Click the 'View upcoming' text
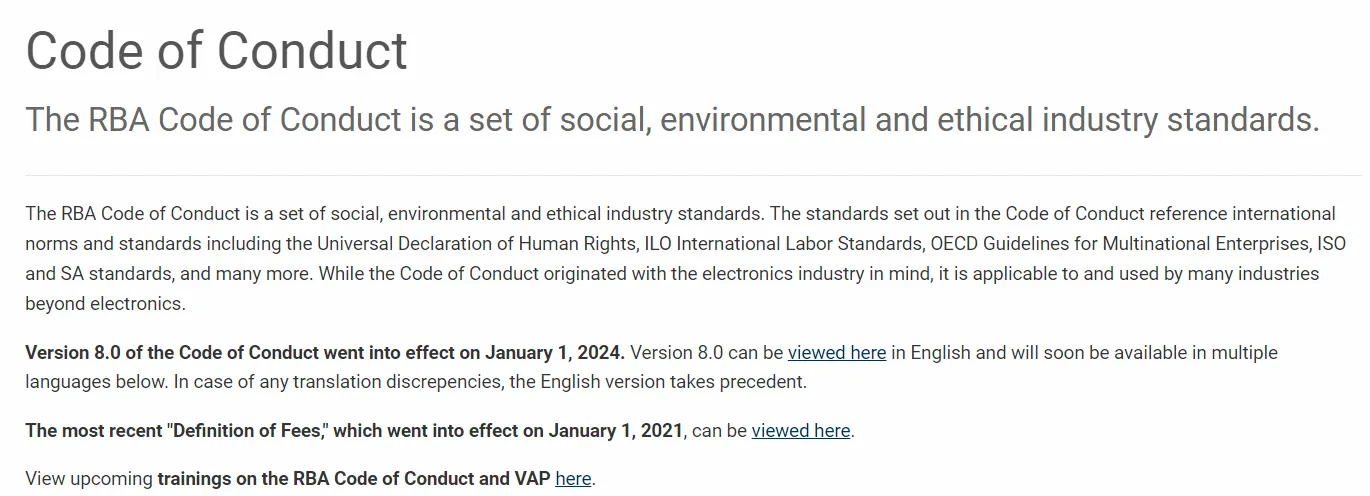The image size is (1370, 496). point(89,479)
